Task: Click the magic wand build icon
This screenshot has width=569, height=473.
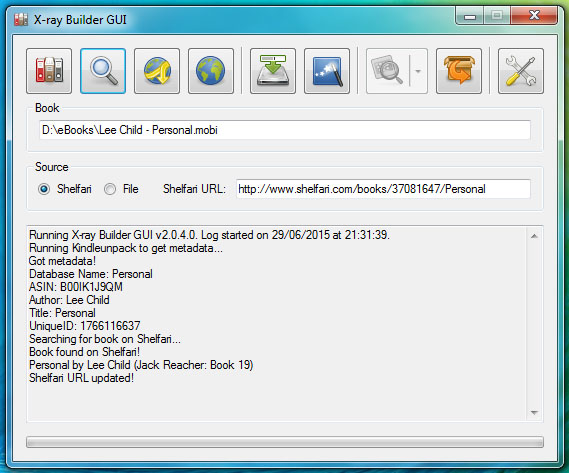Action: pos(327,71)
